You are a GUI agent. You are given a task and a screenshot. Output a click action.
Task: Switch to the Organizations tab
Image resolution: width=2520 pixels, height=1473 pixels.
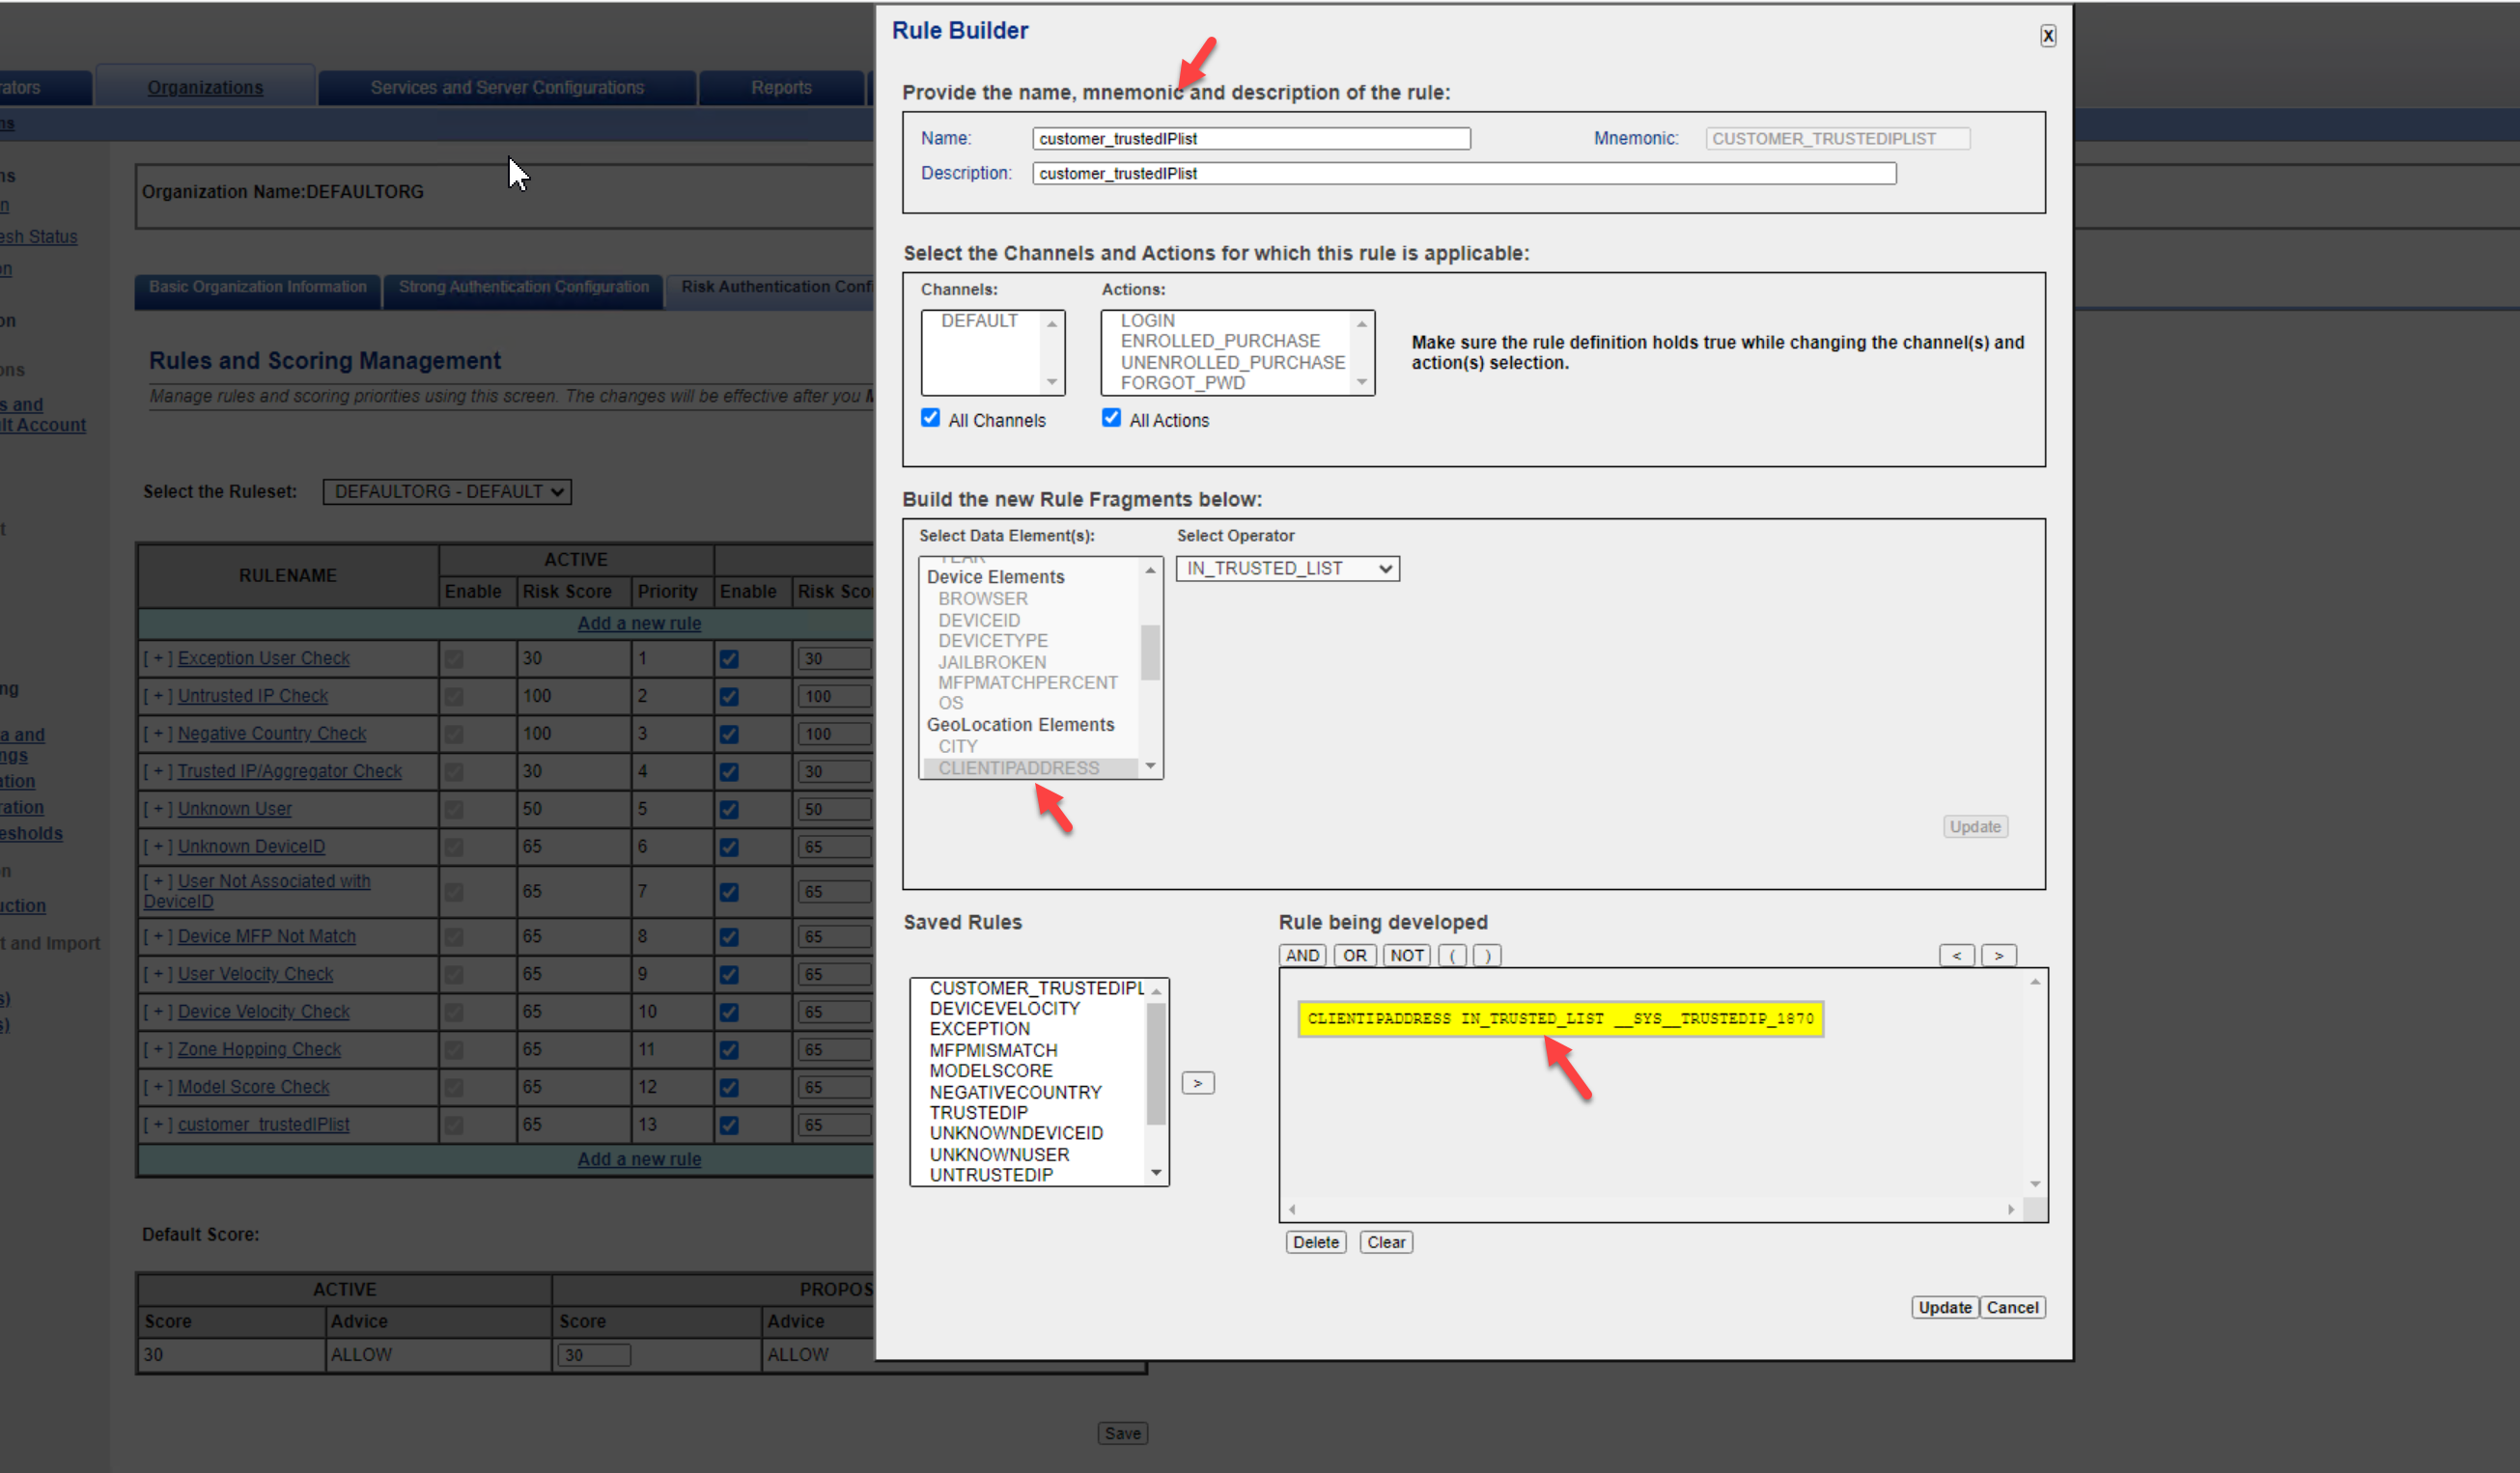(x=205, y=87)
